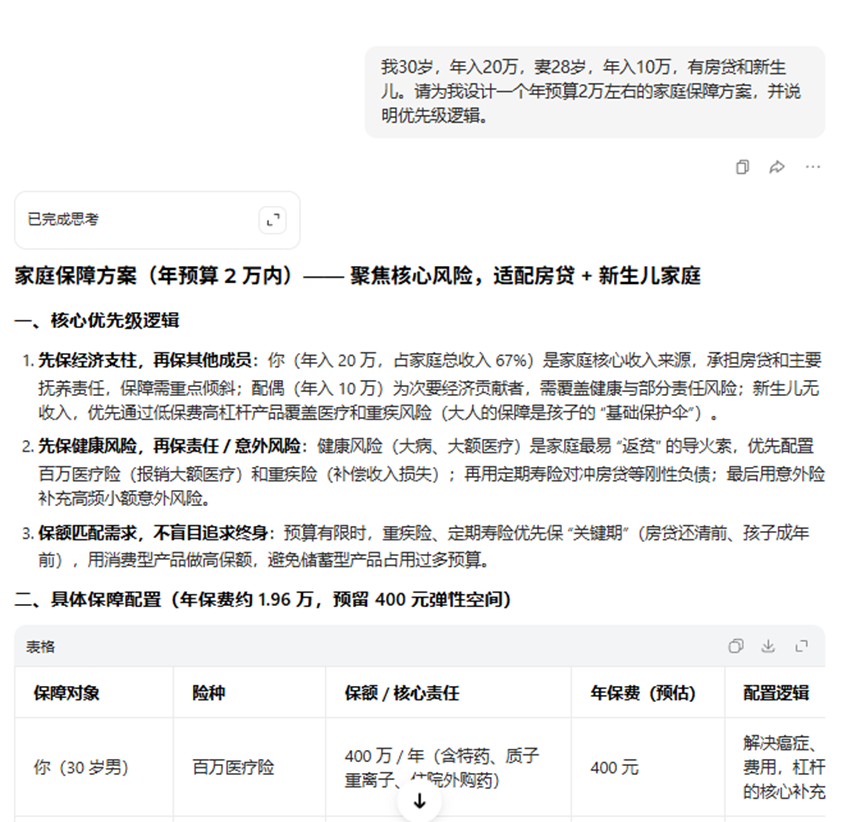865x822 pixels.
Task: Copy the insurance configuration table
Action: point(737,647)
